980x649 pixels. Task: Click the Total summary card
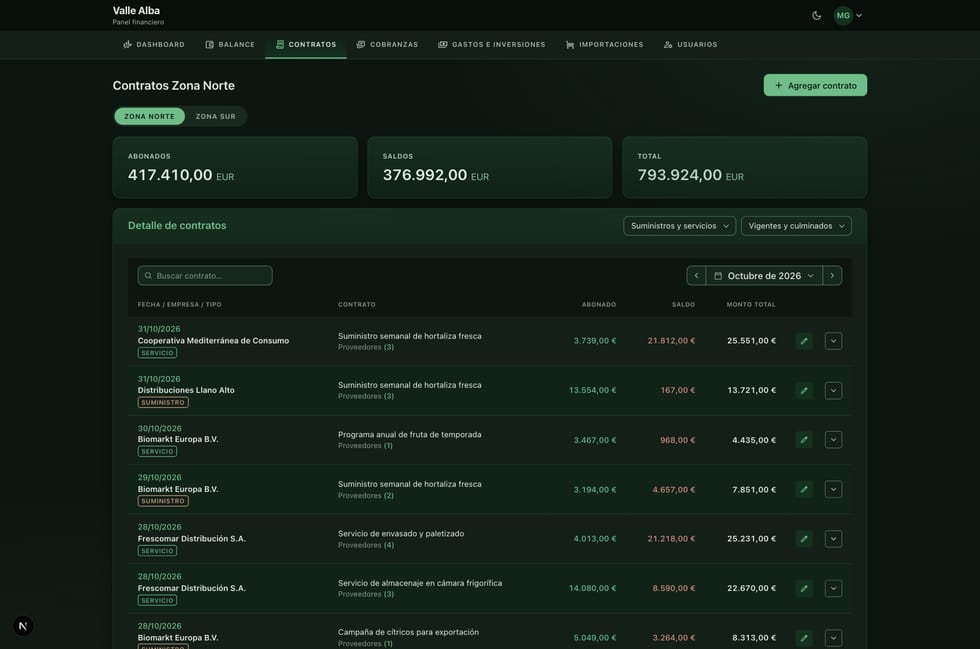[744, 168]
